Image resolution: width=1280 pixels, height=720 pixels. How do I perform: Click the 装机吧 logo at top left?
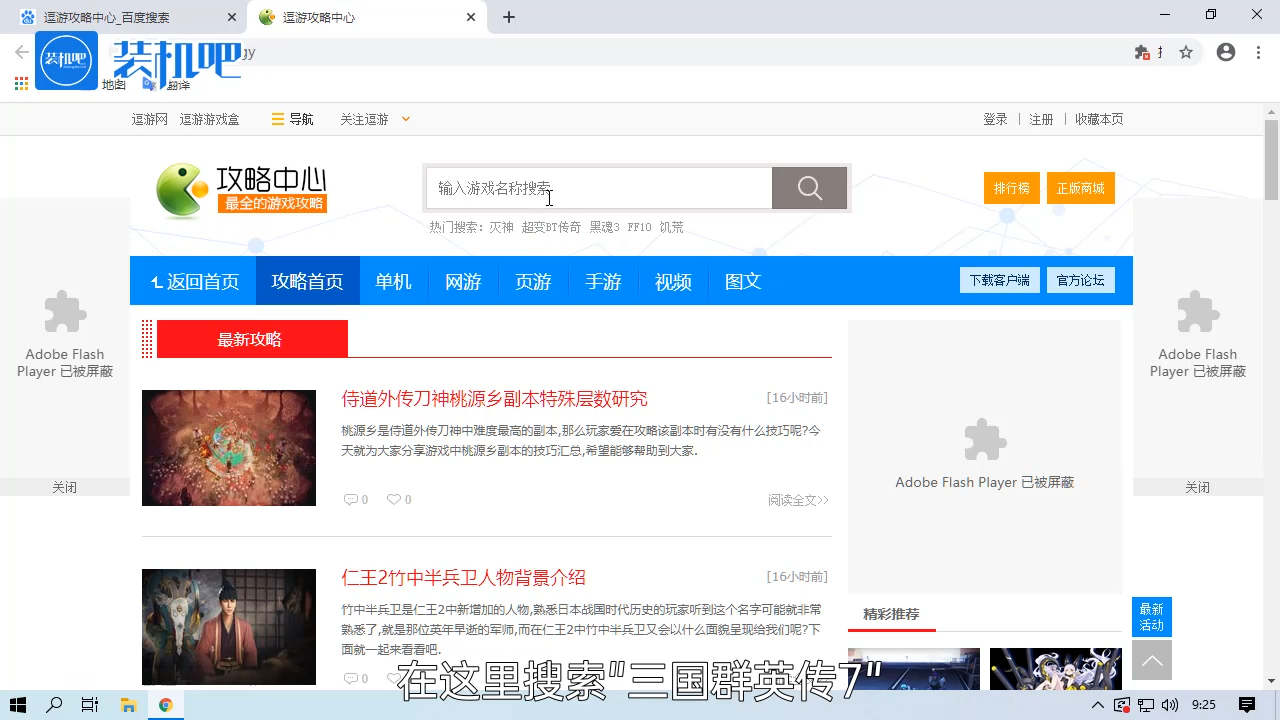(x=66, y=60)
